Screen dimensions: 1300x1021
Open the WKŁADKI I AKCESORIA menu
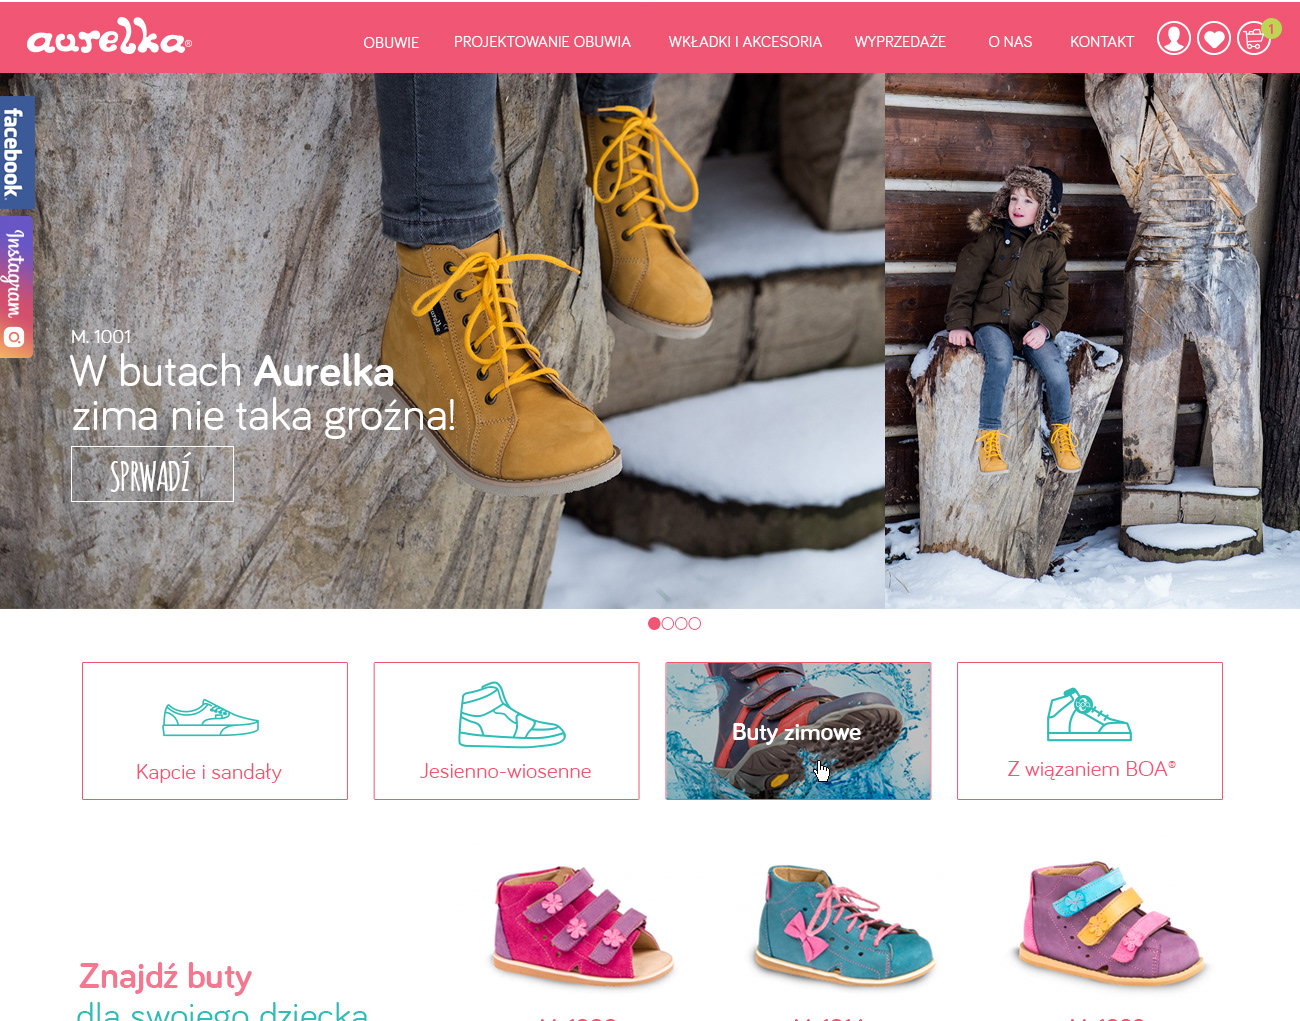pyautogui.click(x=745, y=42)
